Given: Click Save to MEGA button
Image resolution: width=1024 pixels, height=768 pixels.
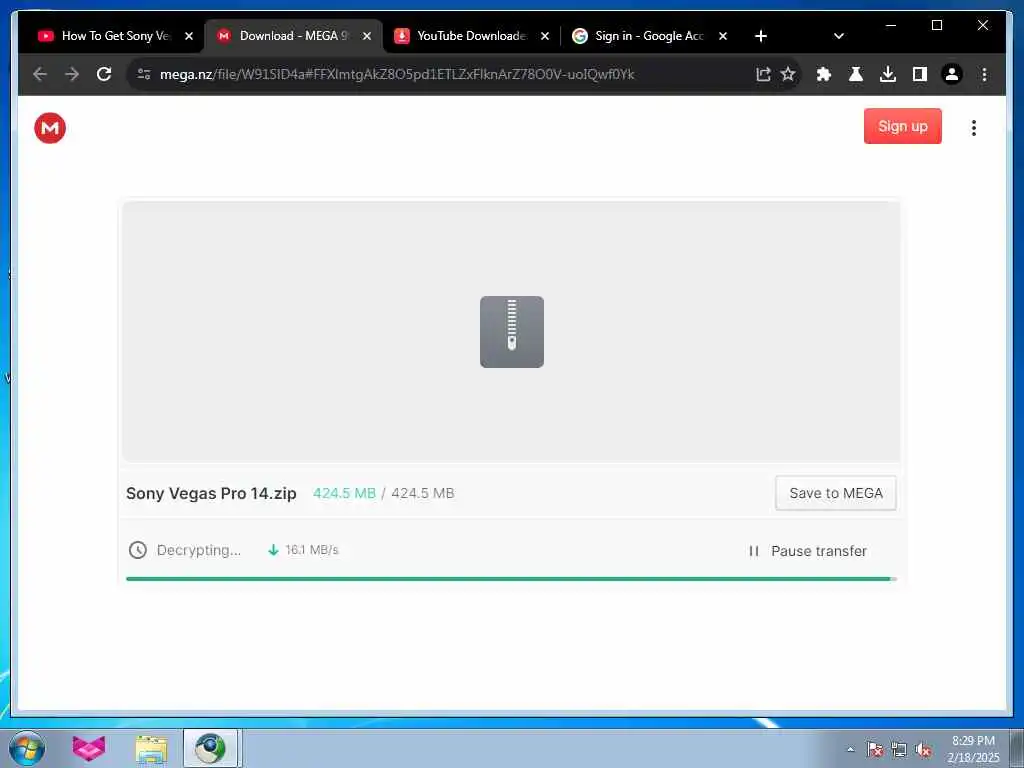Looking at the screenshot, I should (835, 493).
